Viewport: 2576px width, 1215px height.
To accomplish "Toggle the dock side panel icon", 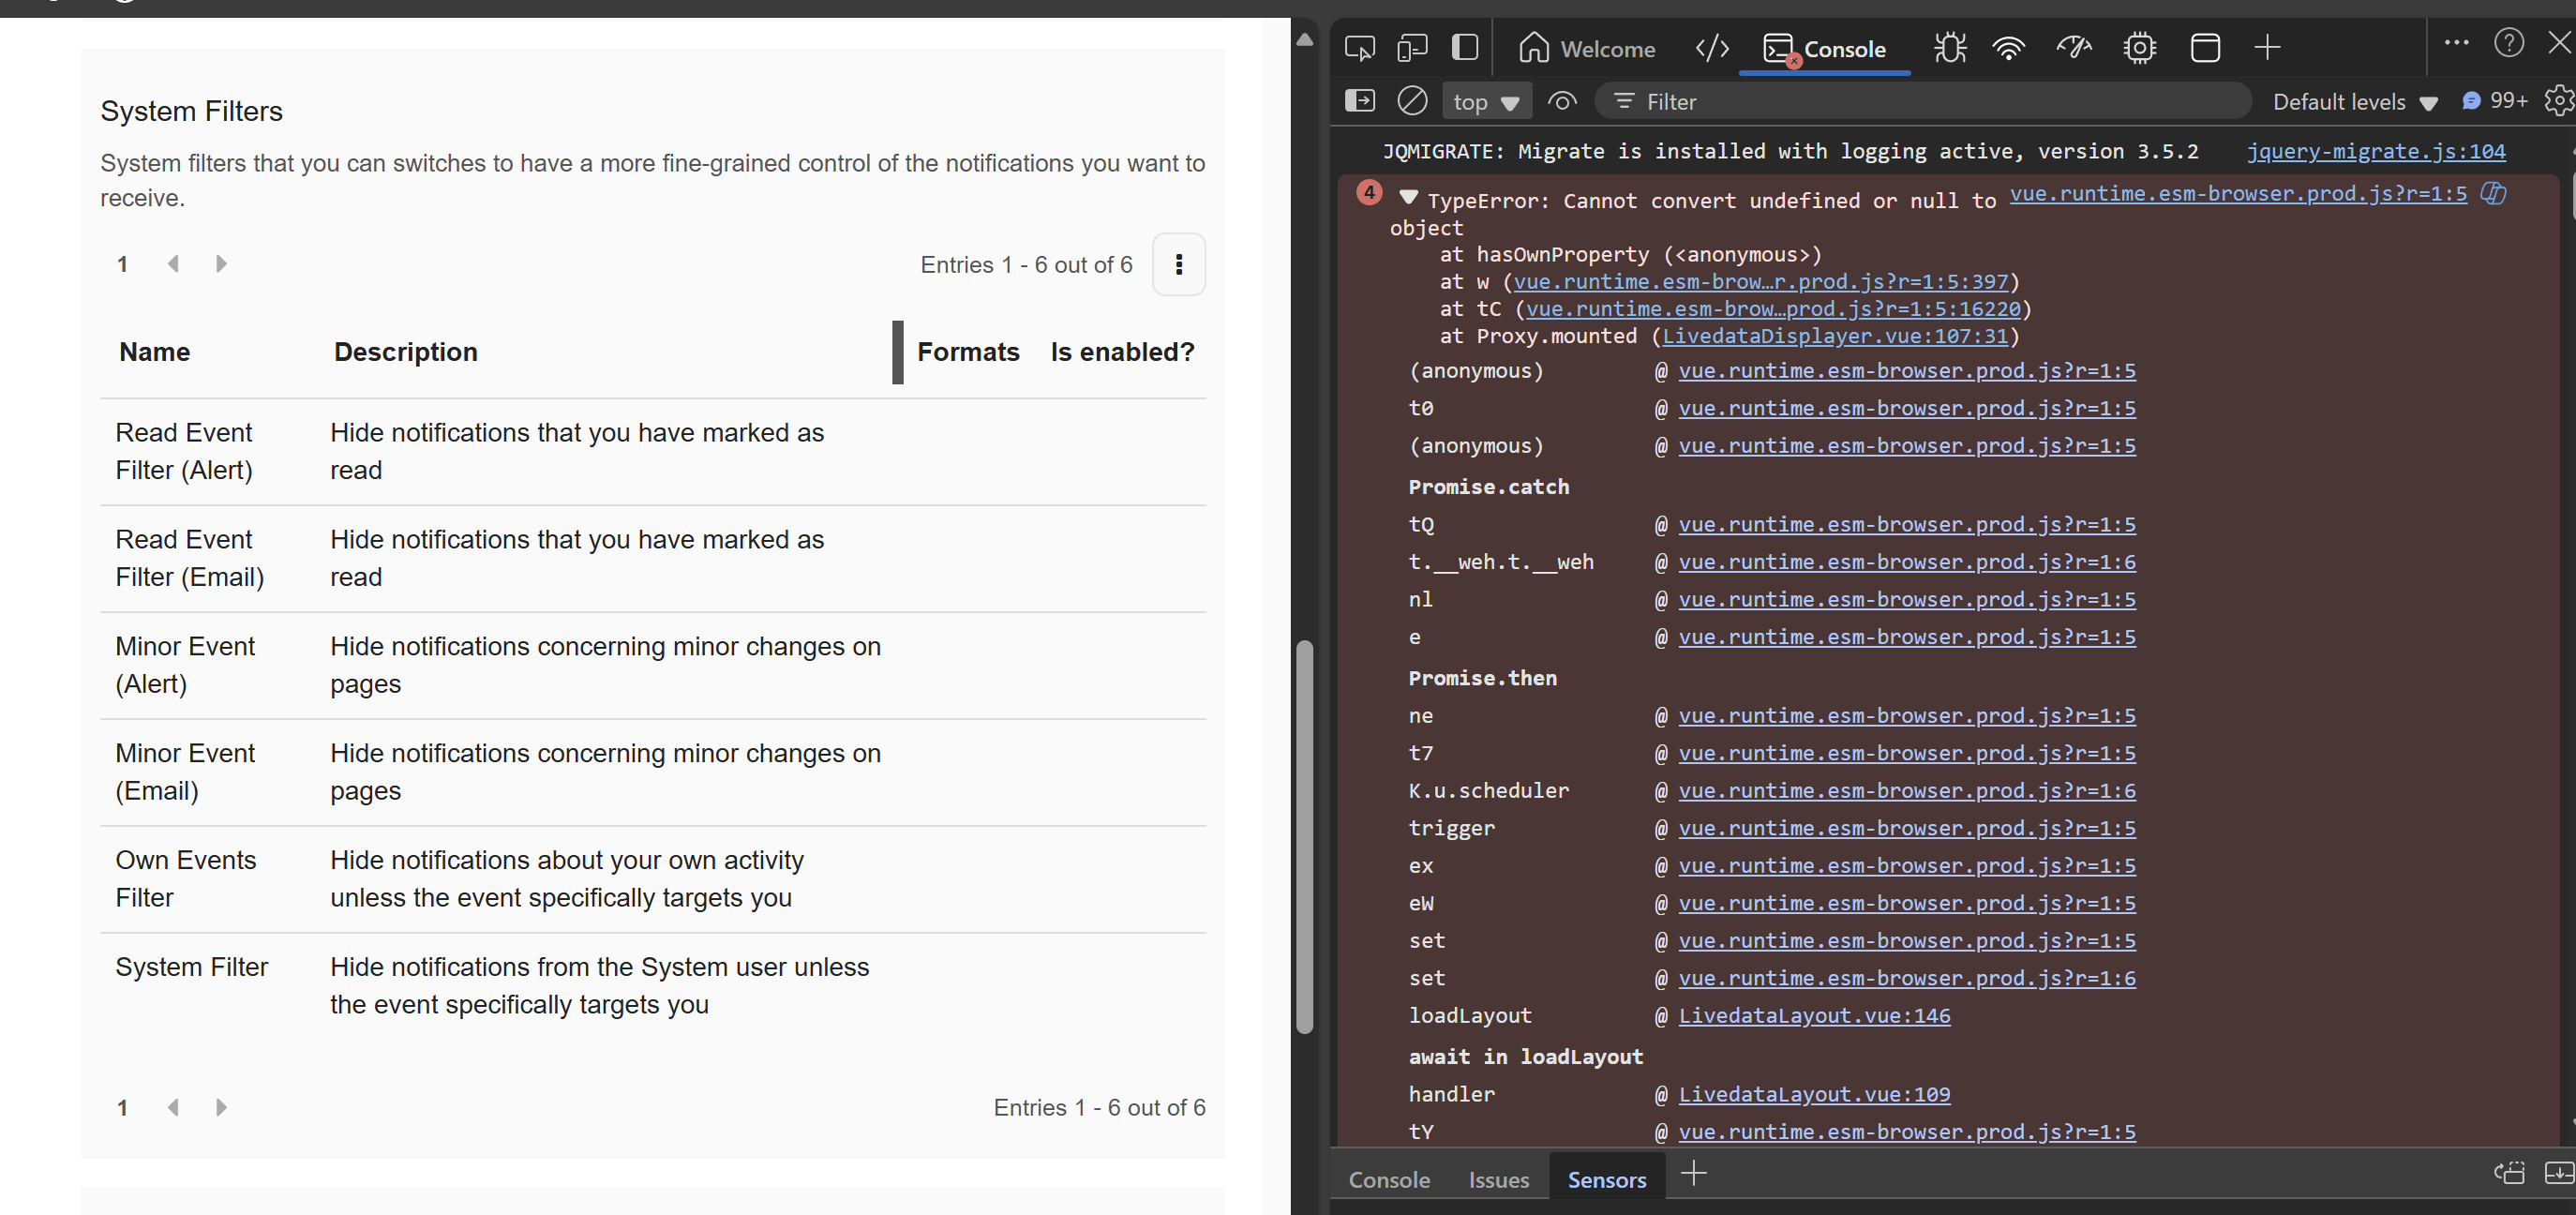I will 1465,48.
